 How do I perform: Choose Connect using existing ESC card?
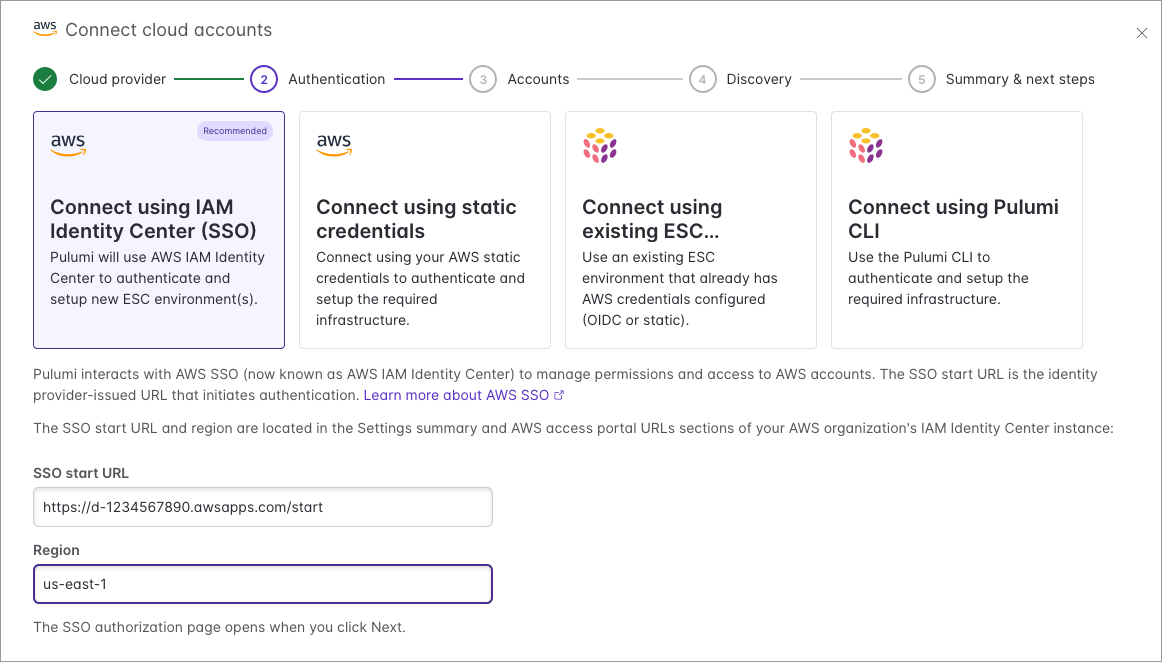click(691, 230)
